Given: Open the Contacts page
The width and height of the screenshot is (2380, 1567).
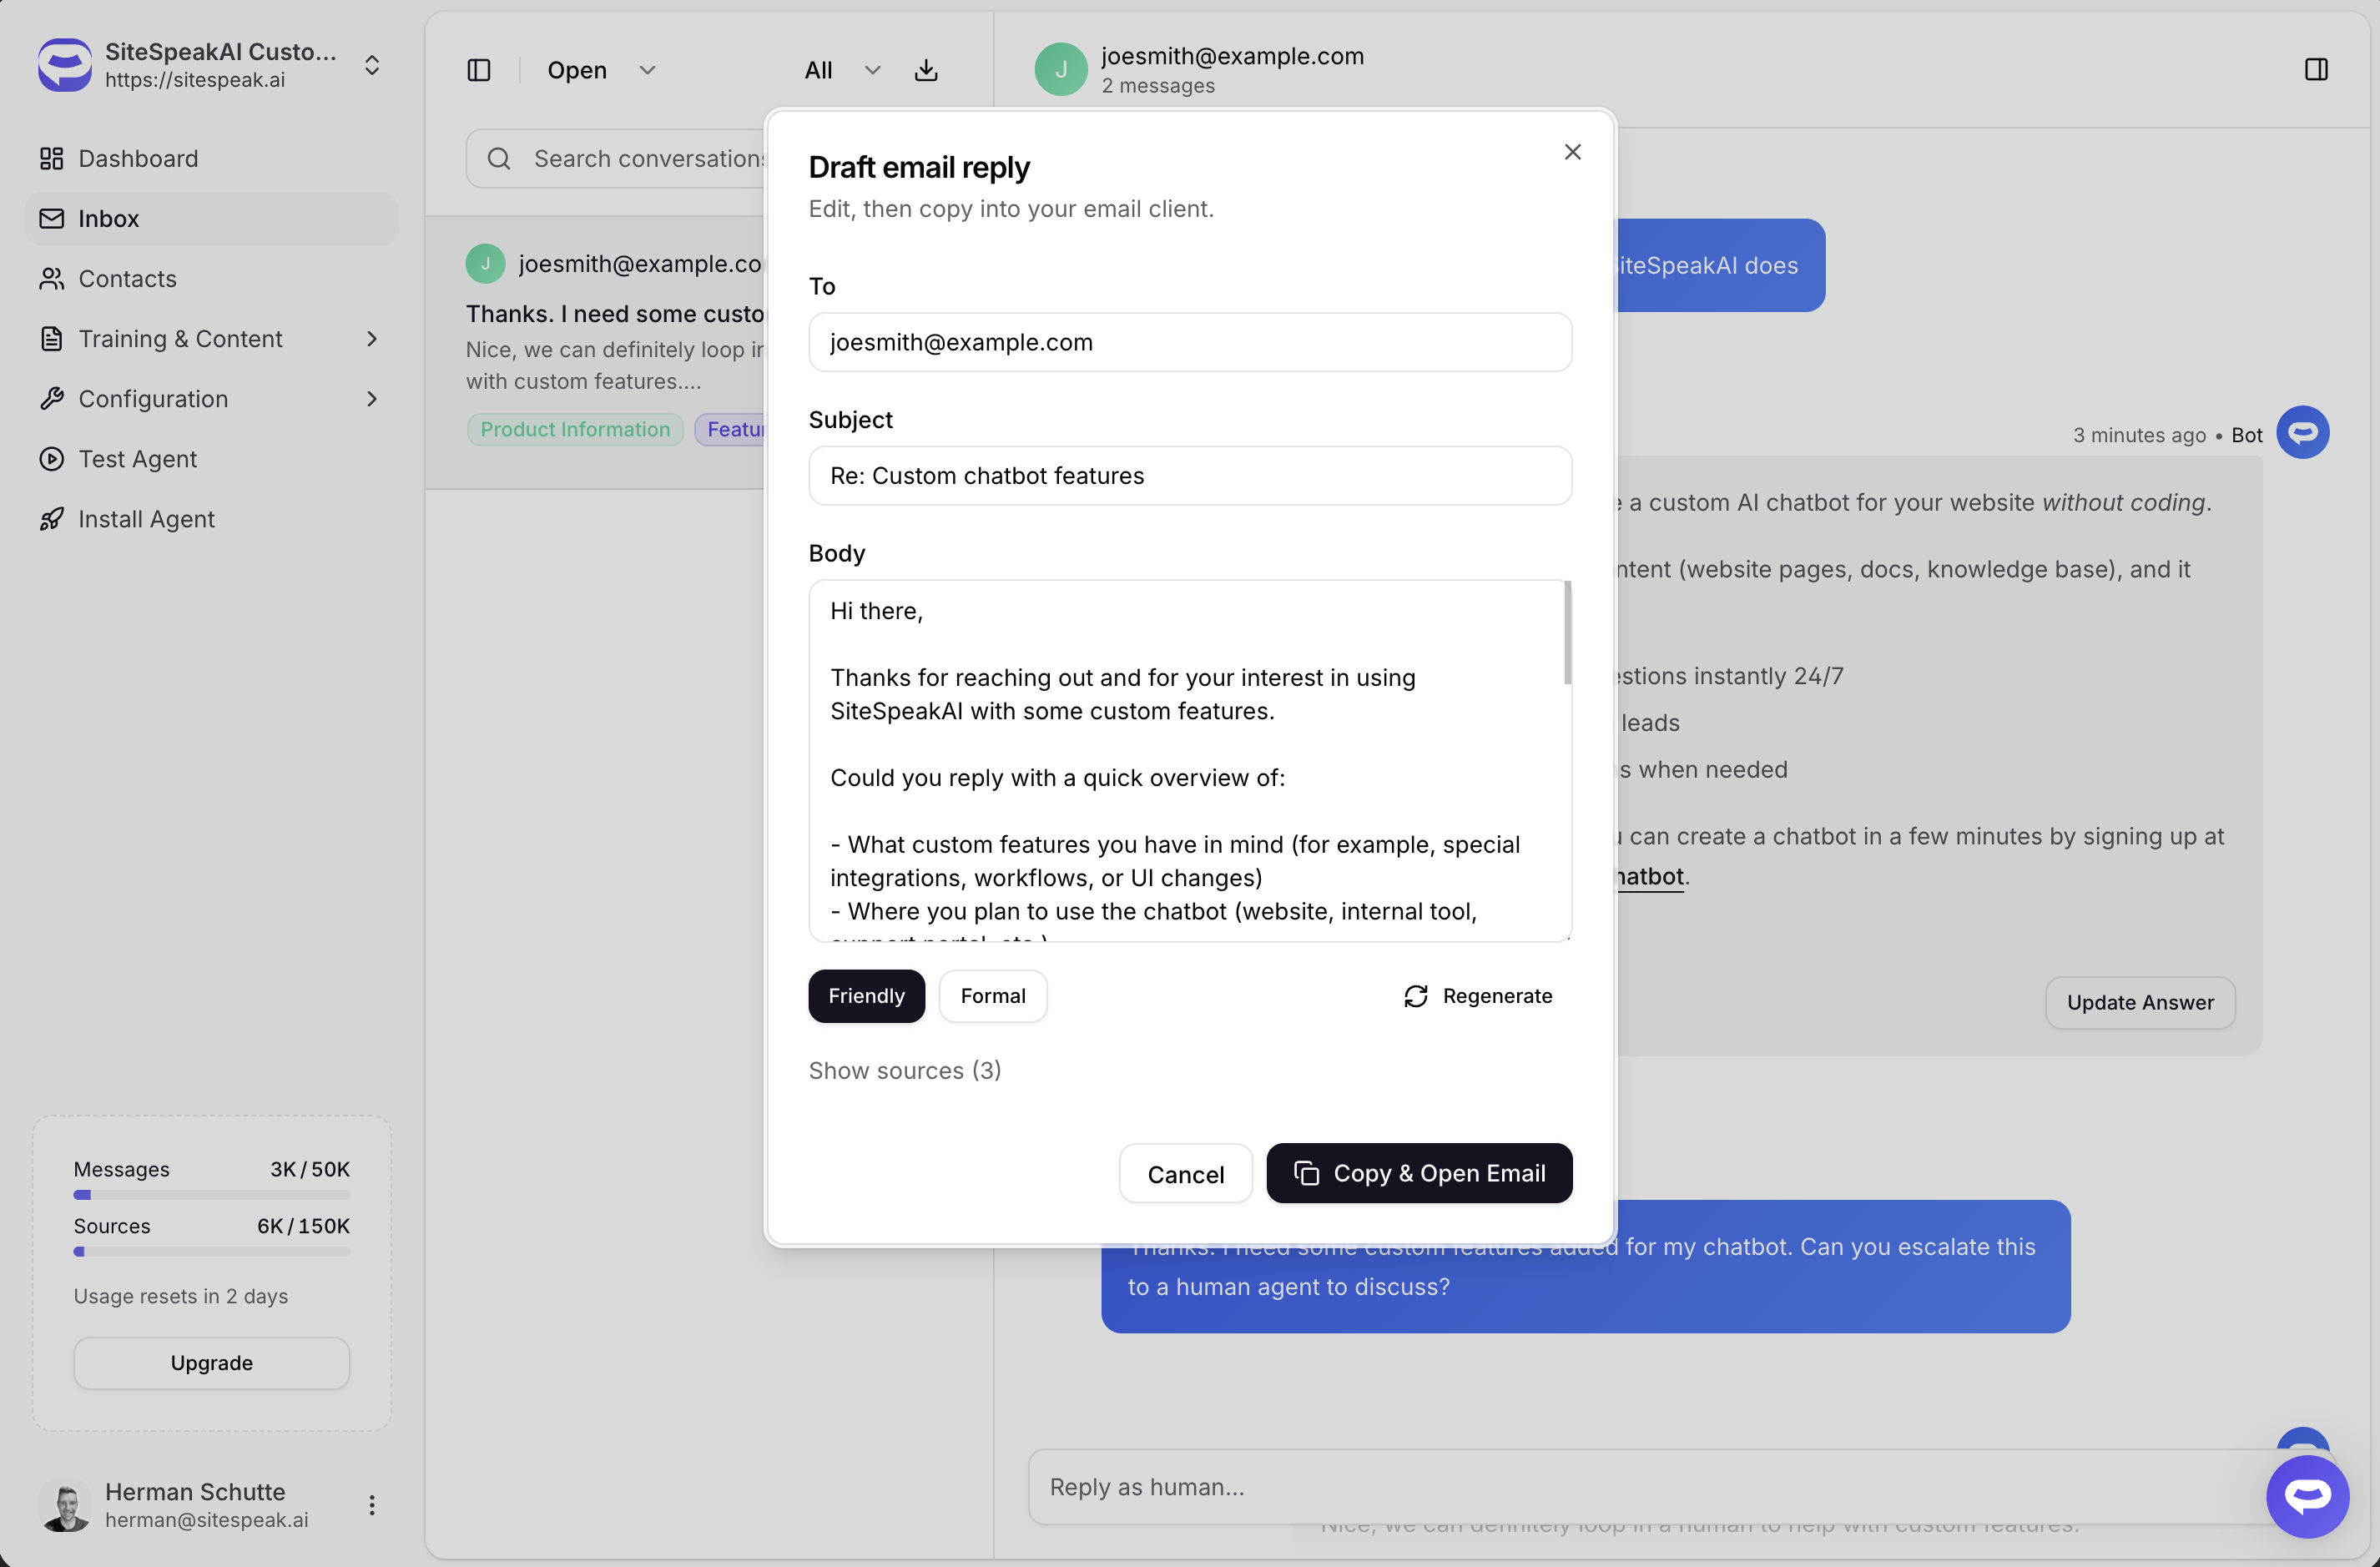Looking at the screenshot, I should pyautogui.click(x=211, y=278).
